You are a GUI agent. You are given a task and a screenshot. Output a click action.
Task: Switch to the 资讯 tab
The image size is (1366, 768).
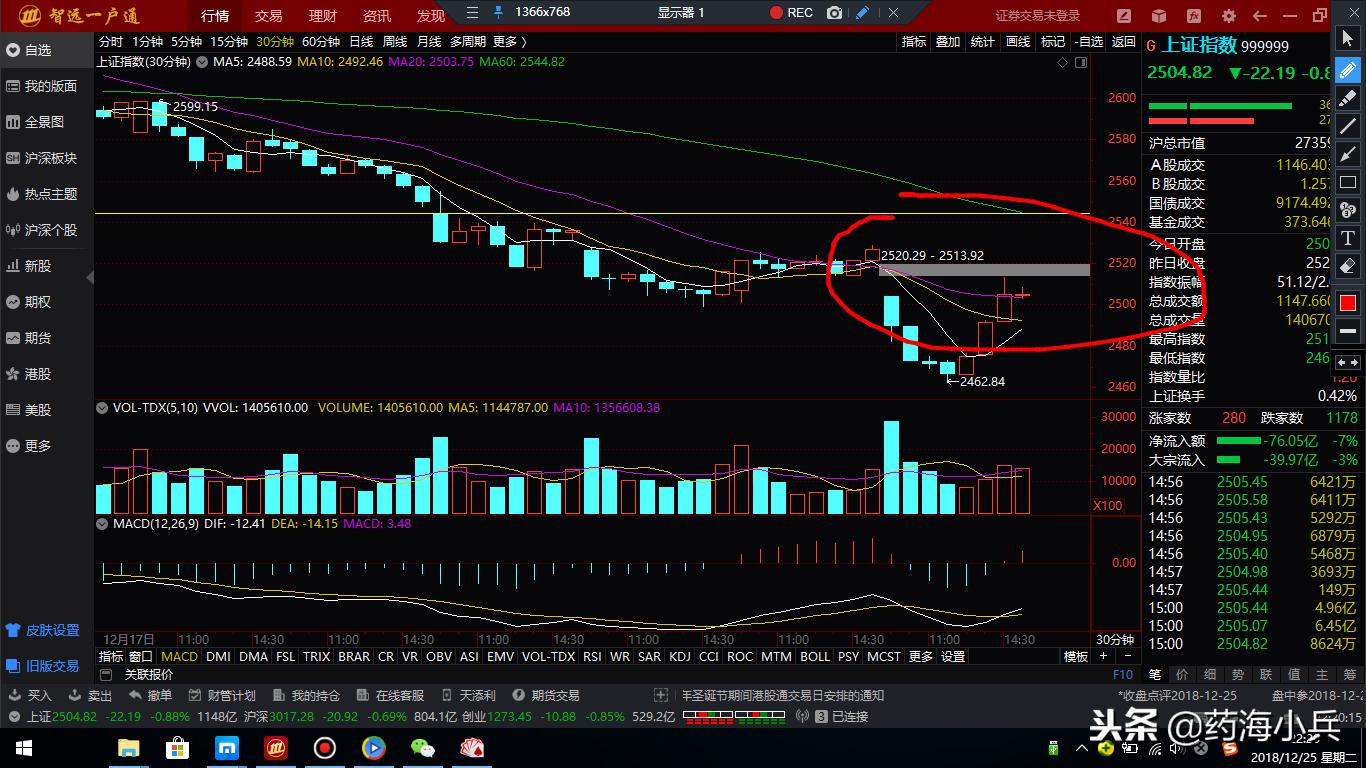click(x=377, y=16)
